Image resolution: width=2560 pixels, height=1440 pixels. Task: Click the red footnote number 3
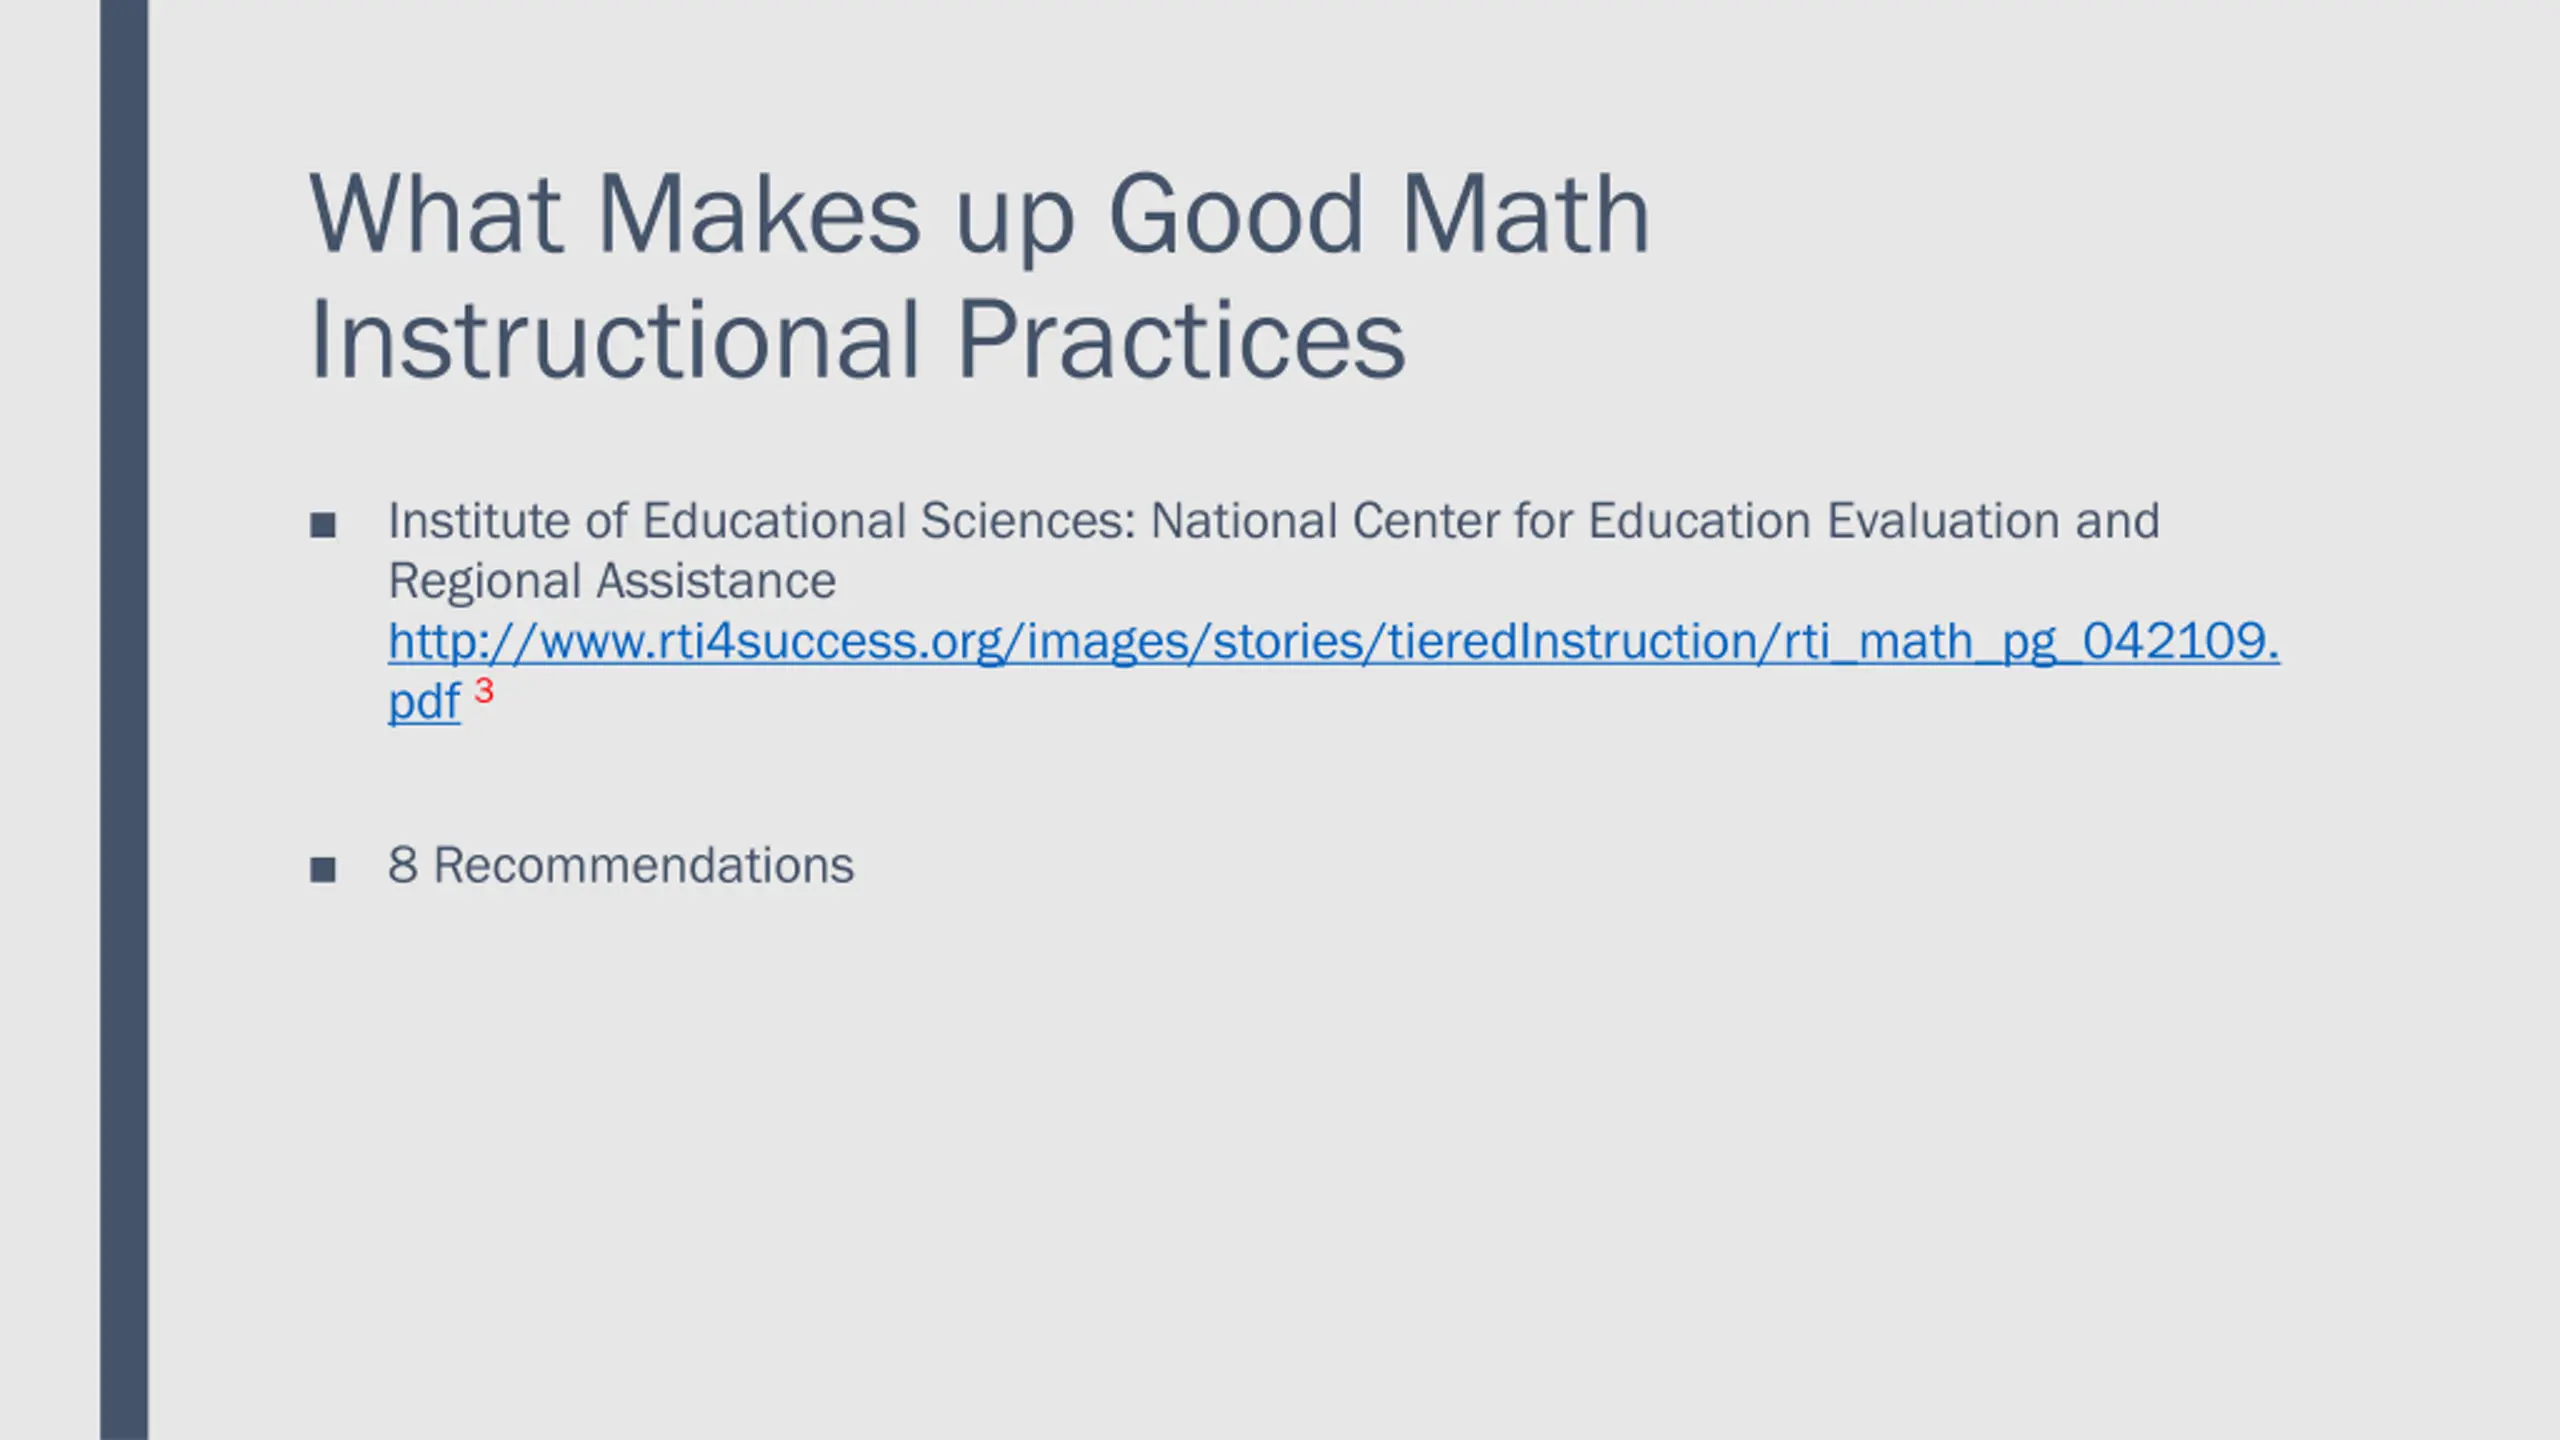point(484,690)
